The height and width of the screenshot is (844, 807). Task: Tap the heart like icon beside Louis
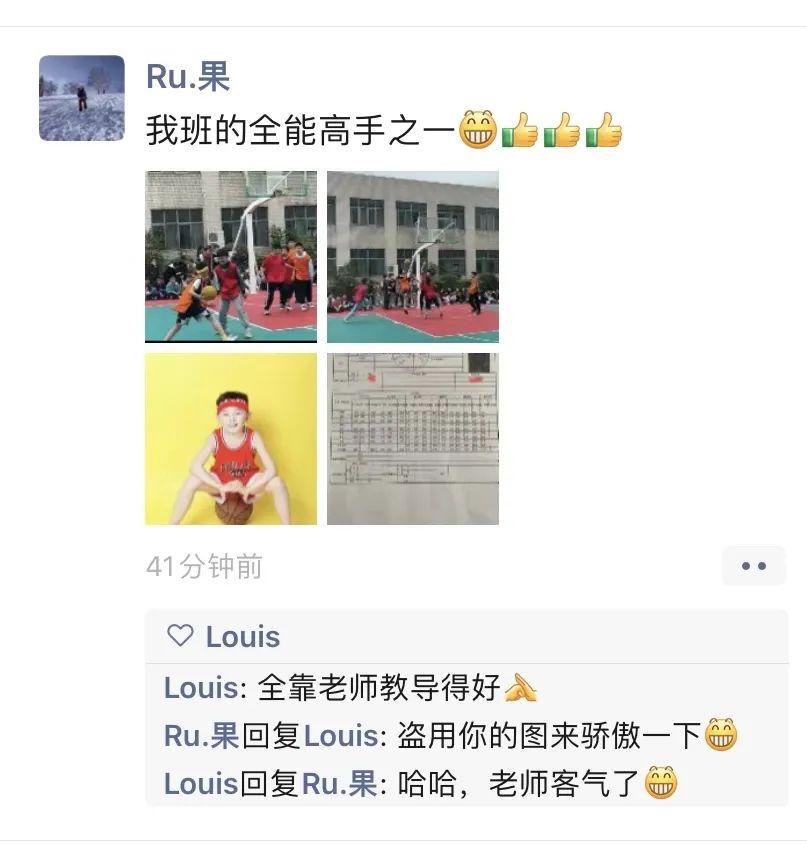(x=180, y=636)
